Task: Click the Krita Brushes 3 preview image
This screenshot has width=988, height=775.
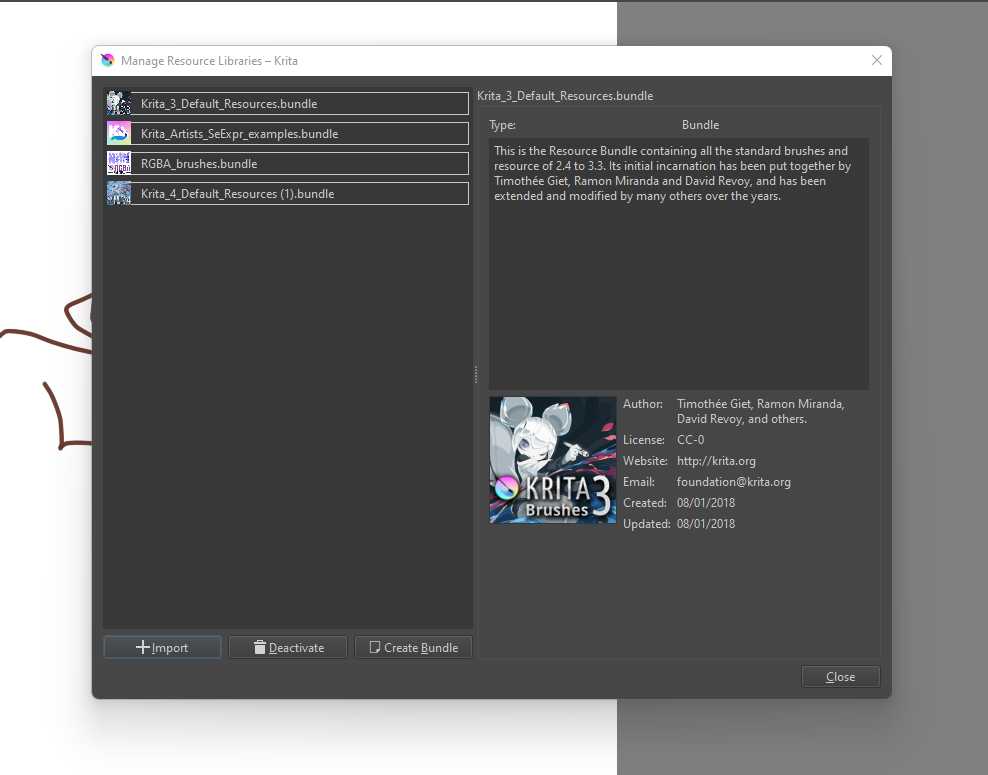Action: 552,460
